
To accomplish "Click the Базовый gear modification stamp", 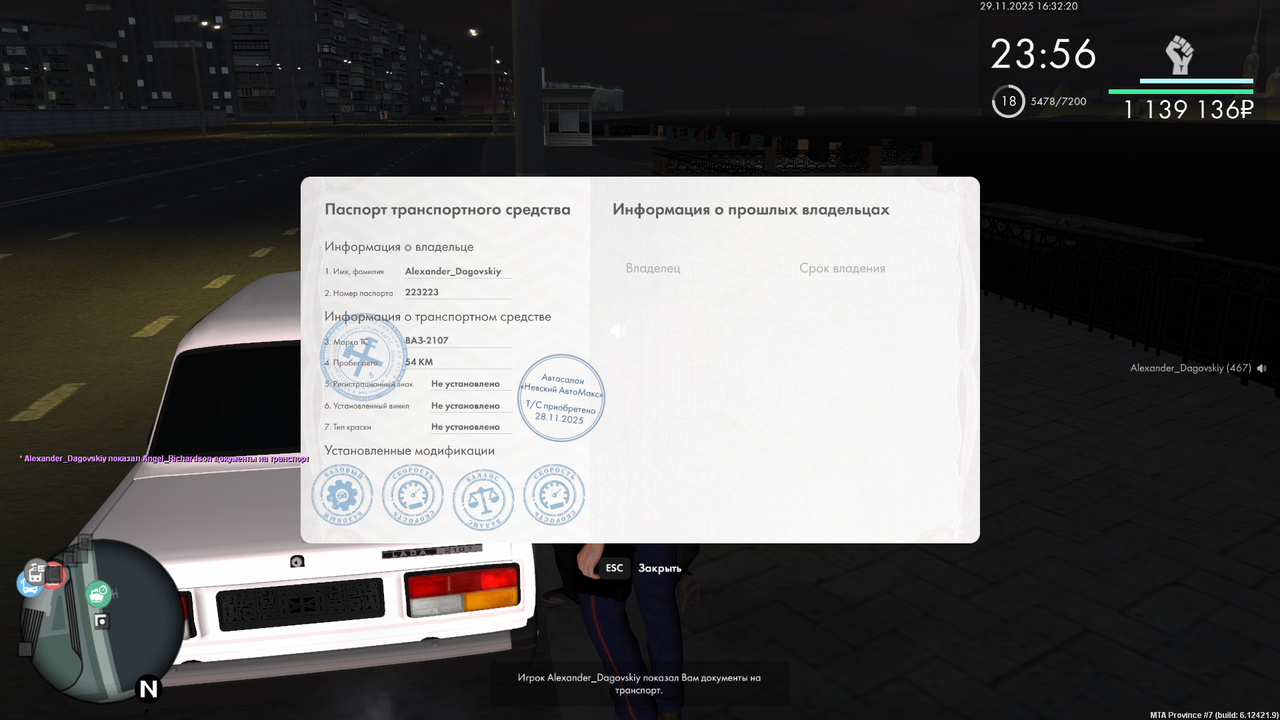I will point(342,495).
